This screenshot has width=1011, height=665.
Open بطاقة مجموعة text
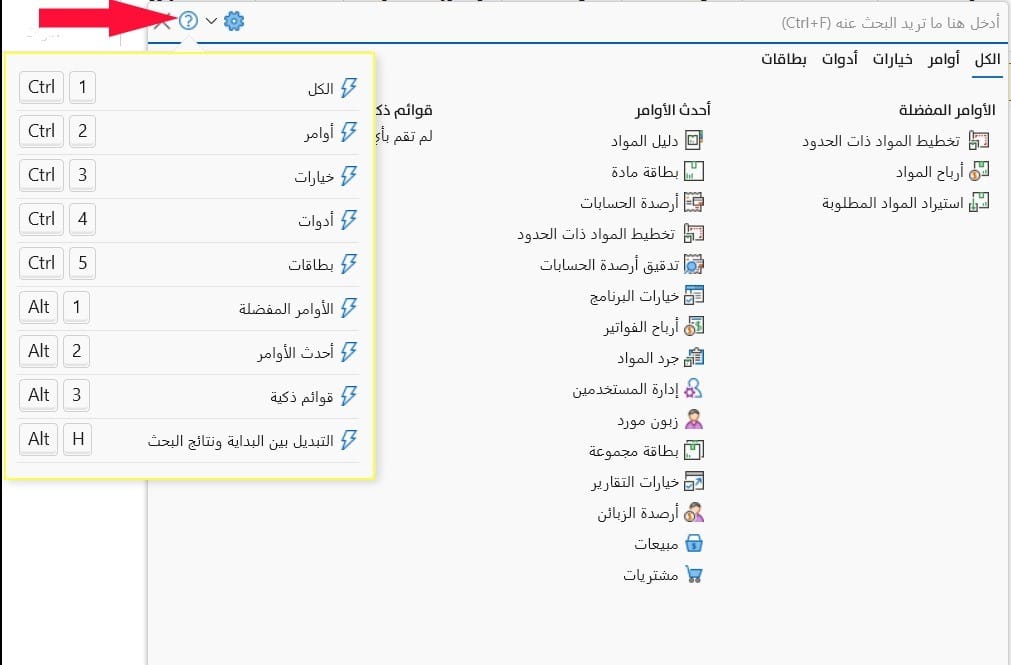click(633, 451)
